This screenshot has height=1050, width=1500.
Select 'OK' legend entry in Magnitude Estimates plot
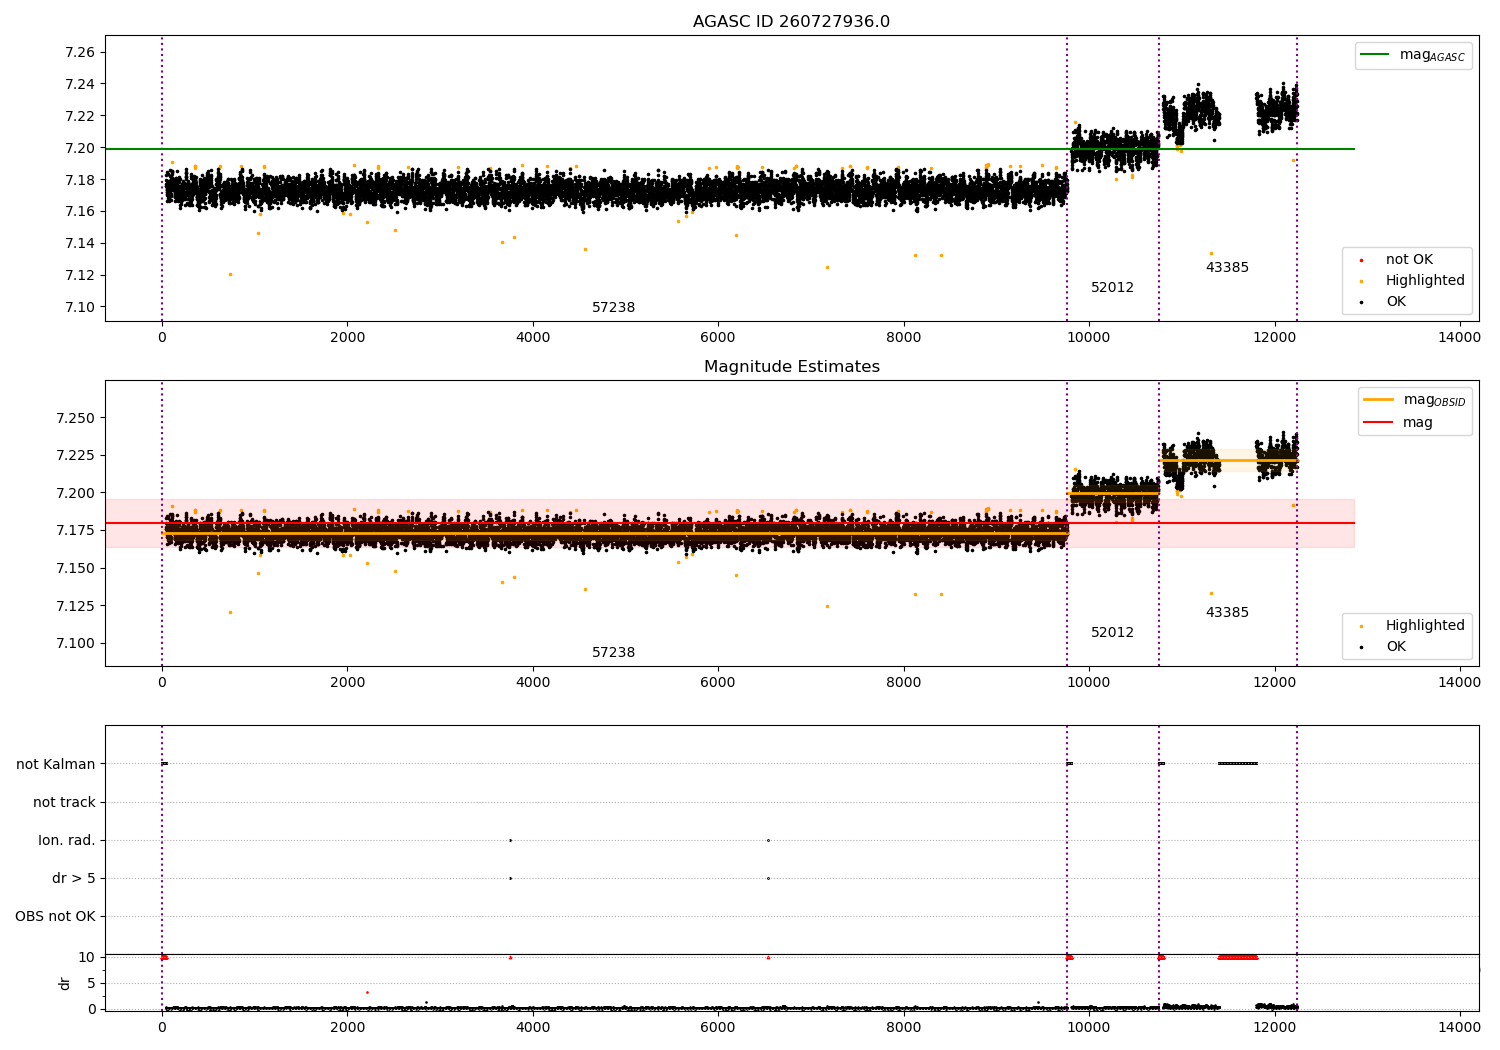click(1395, 647)
